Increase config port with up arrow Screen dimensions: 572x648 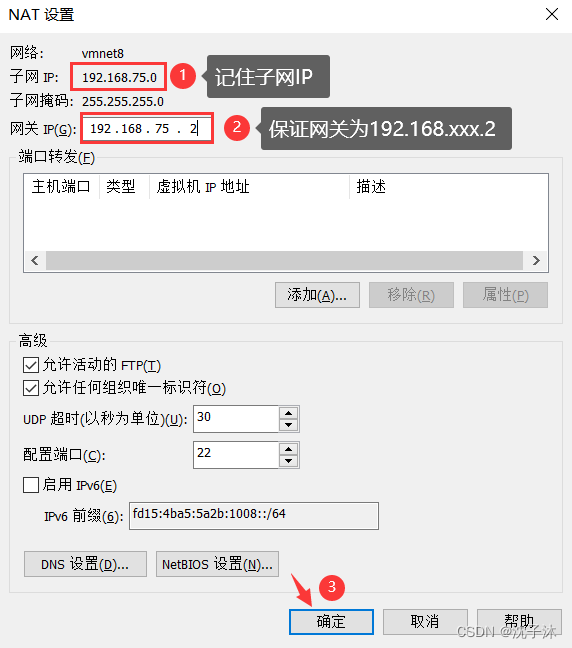click(288, 449)
